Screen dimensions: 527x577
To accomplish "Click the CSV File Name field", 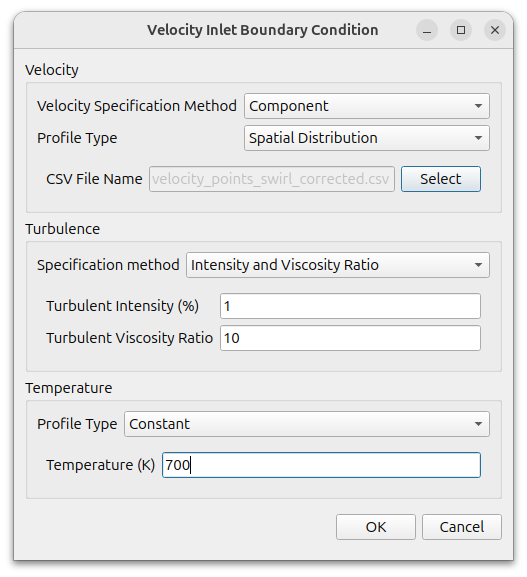I will [x=272, y=179].
